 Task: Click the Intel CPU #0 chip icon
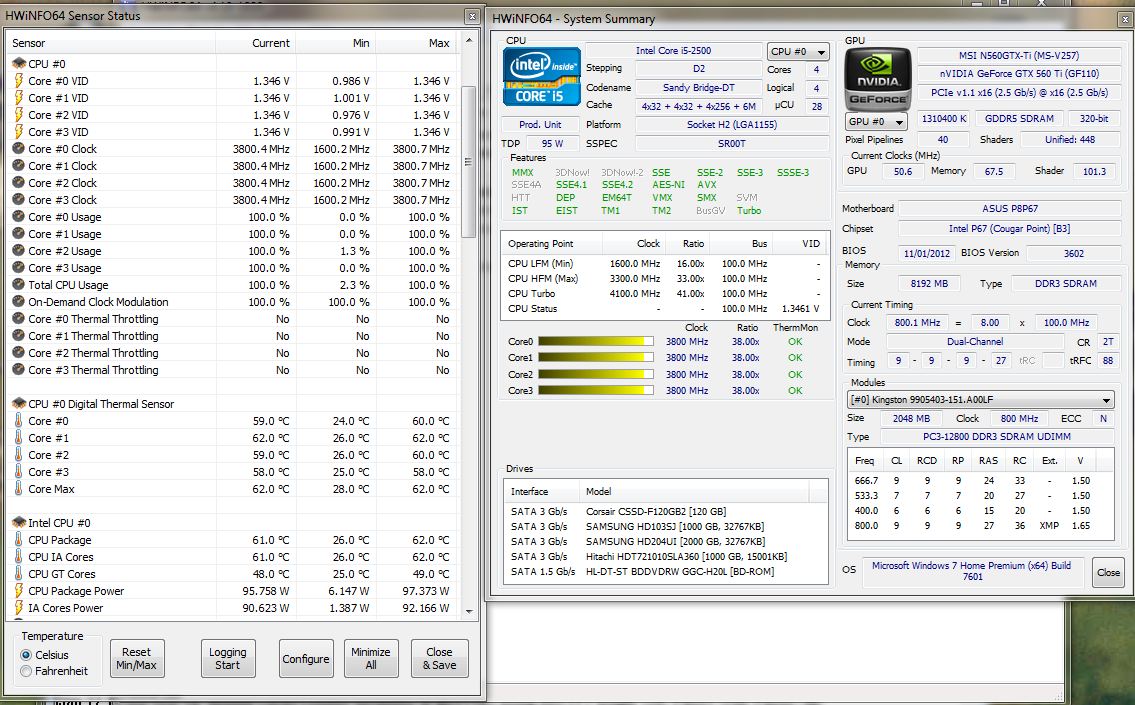[19, 523]
